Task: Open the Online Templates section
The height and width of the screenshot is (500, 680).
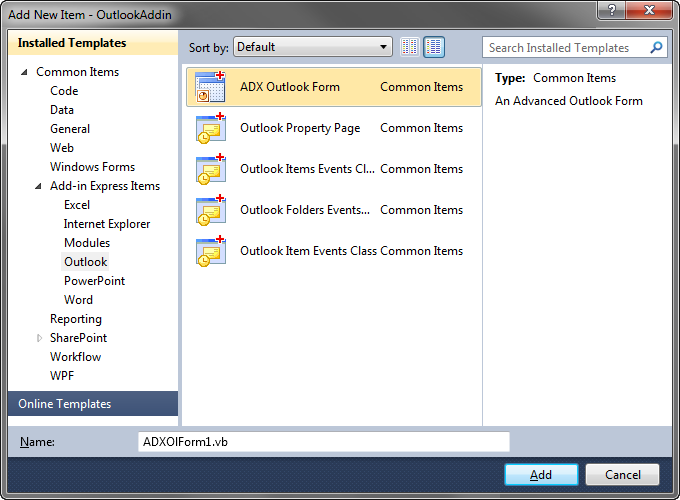Action: click(x=93, y=404)
